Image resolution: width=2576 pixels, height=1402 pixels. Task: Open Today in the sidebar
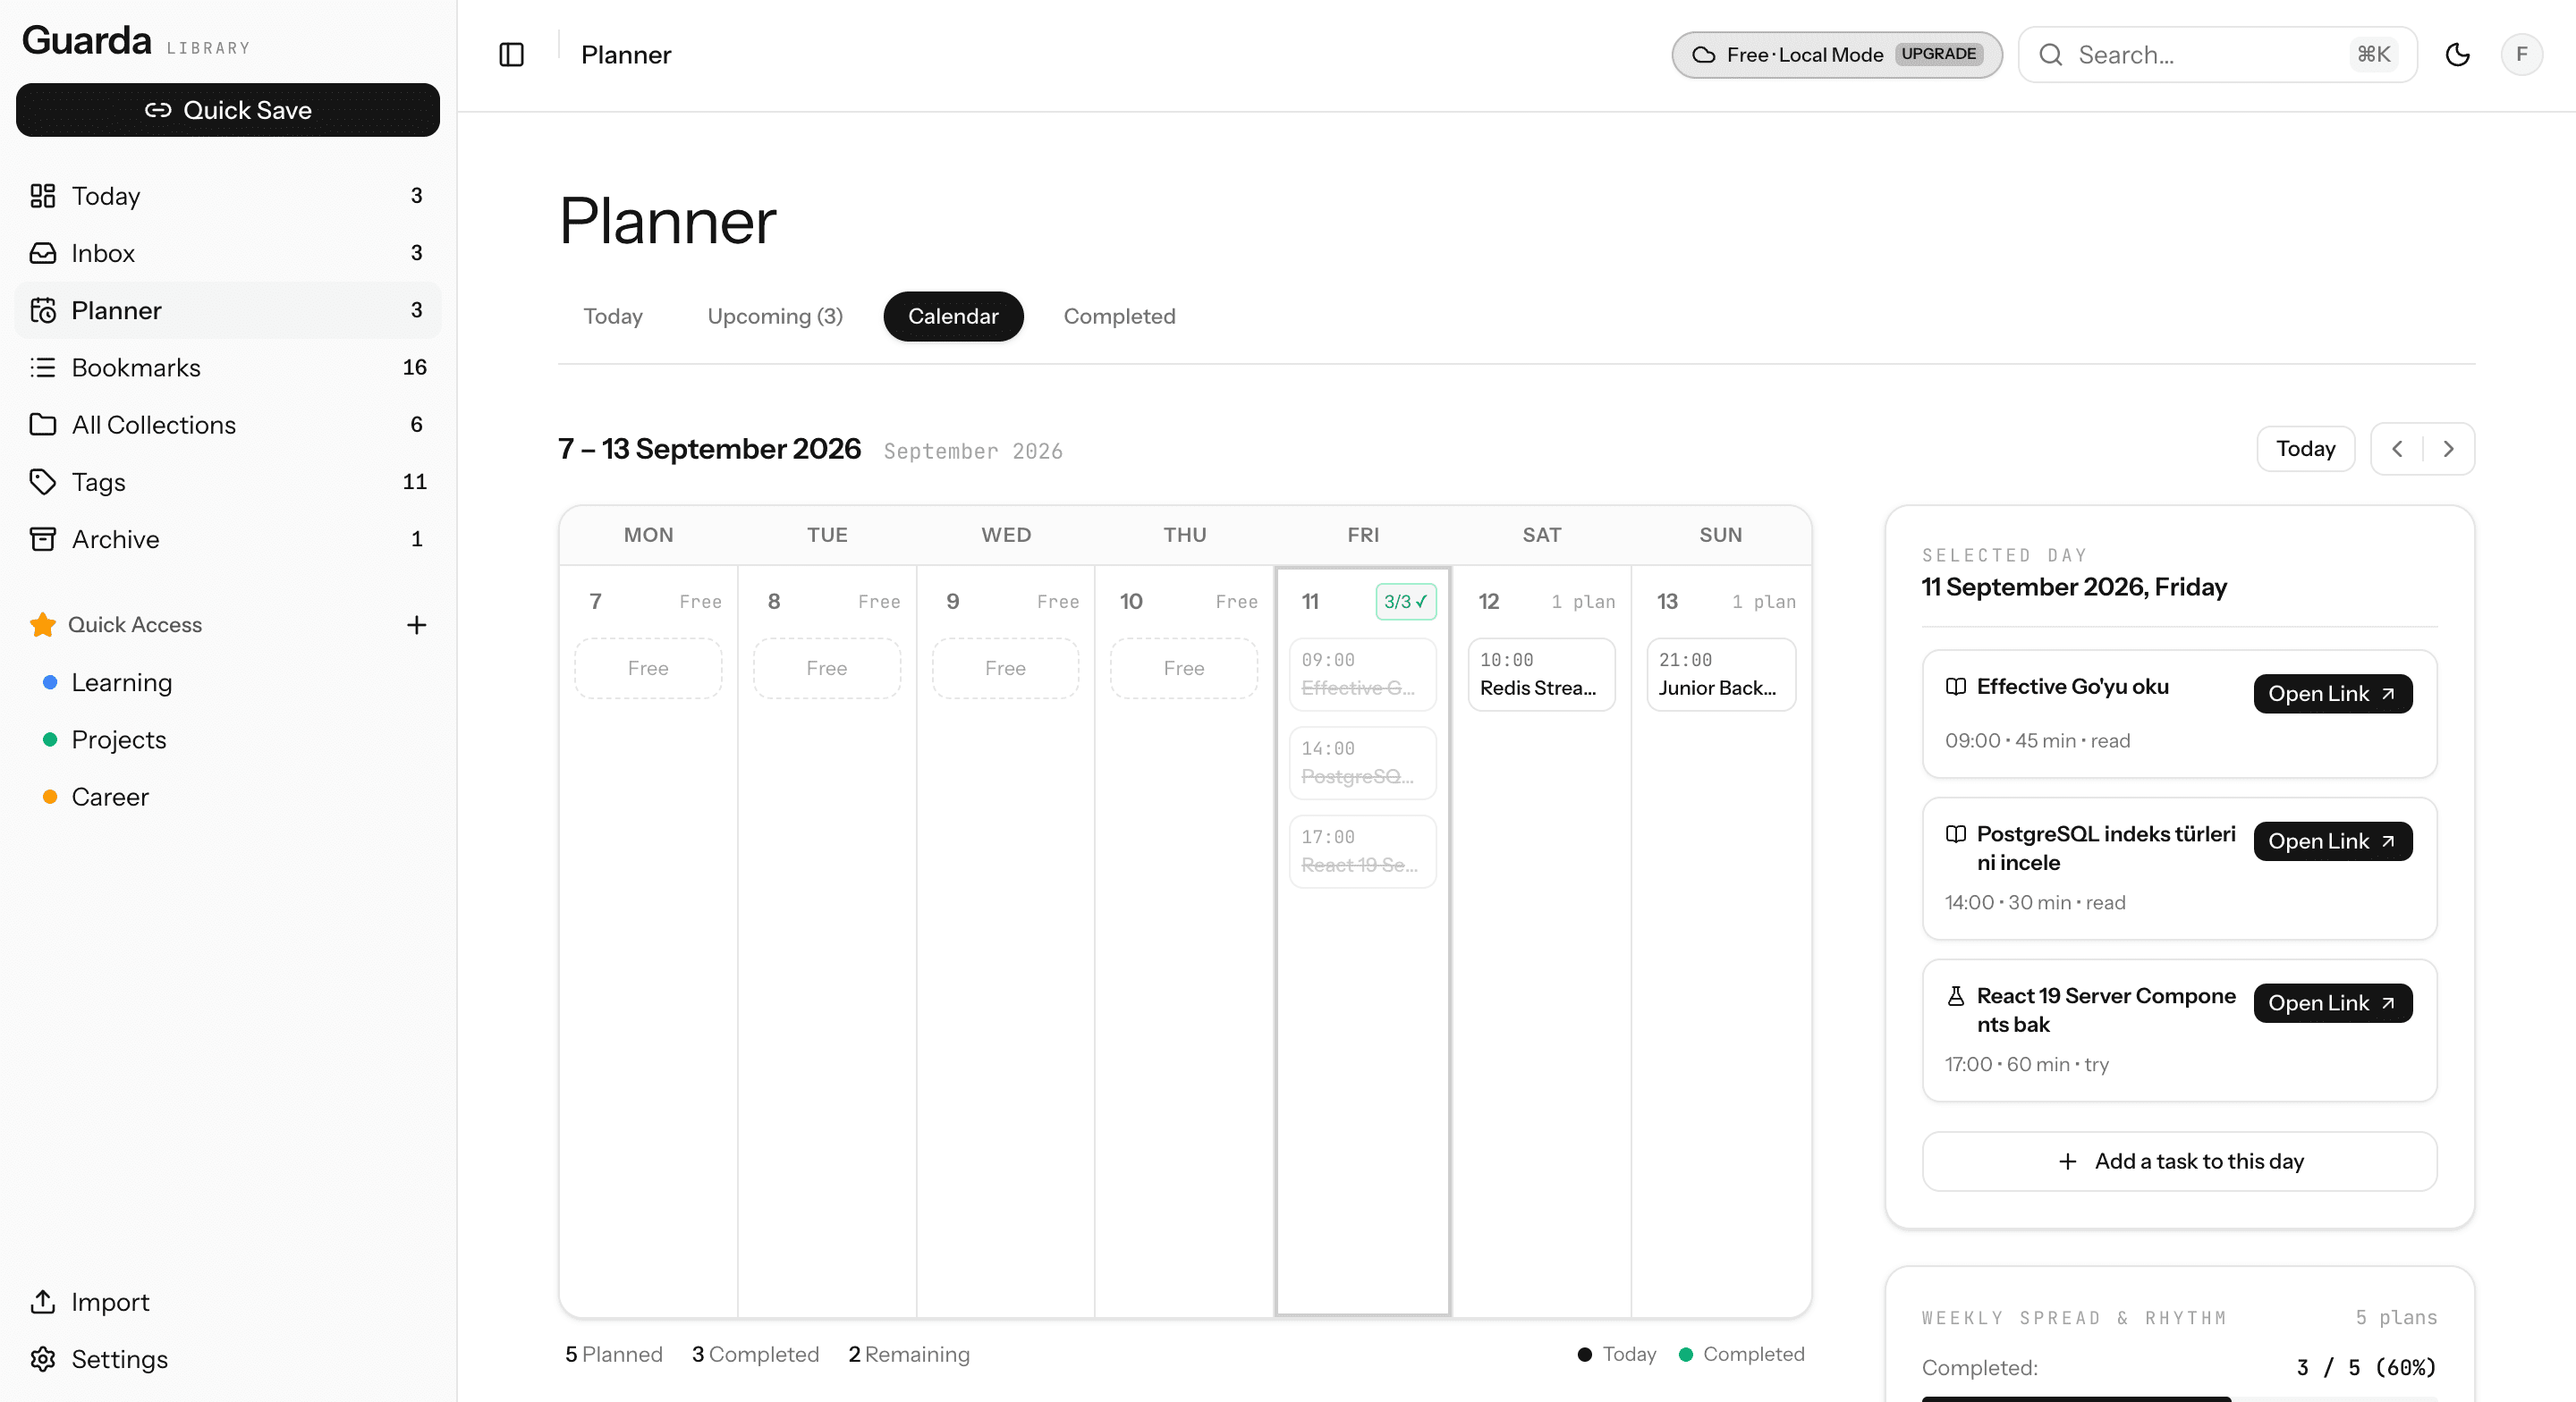click(x=228, y=196)
